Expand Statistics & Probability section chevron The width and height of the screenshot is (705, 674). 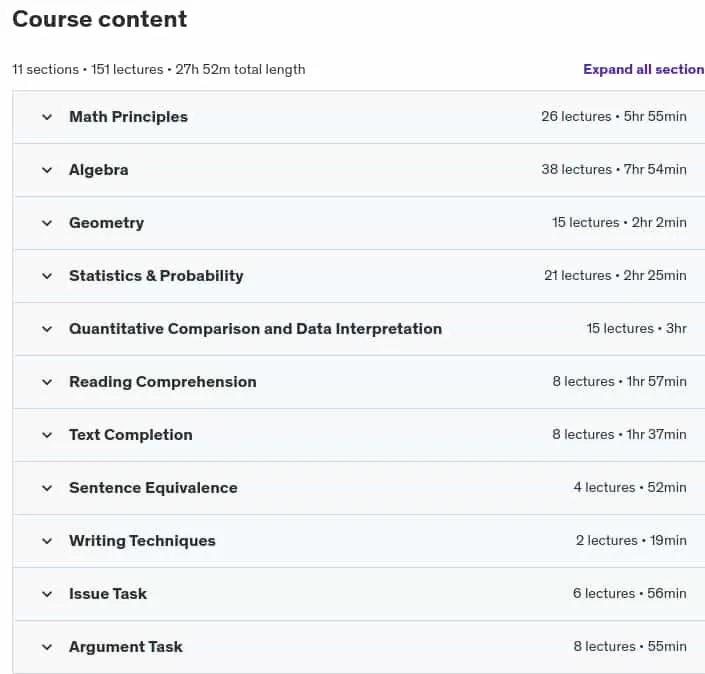tap(47, 276)
